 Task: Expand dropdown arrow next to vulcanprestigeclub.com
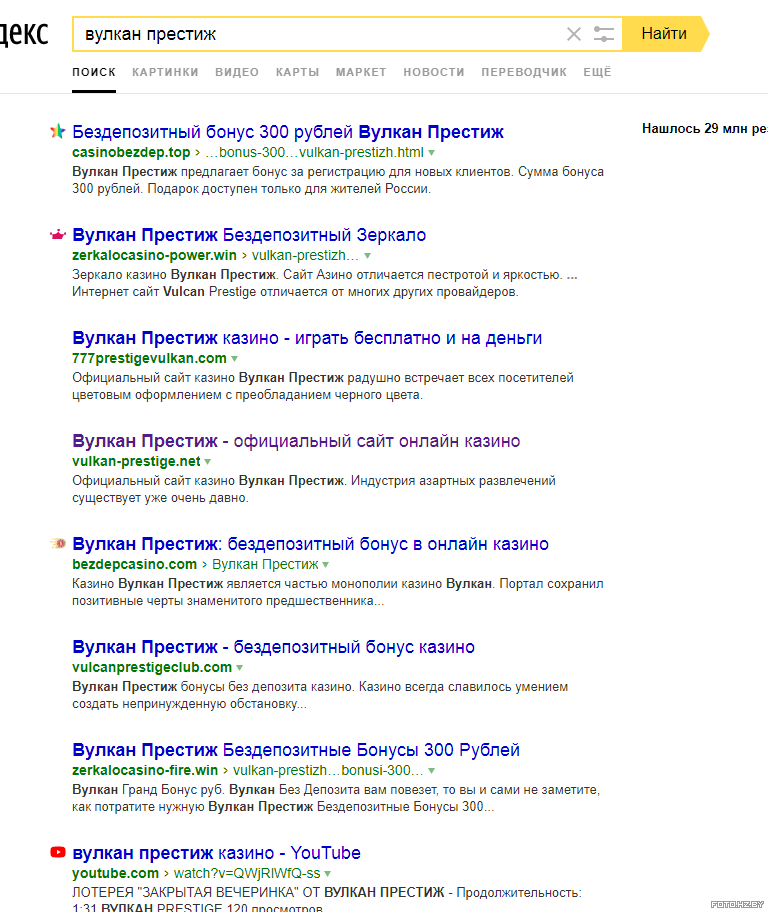pos(240,668)
